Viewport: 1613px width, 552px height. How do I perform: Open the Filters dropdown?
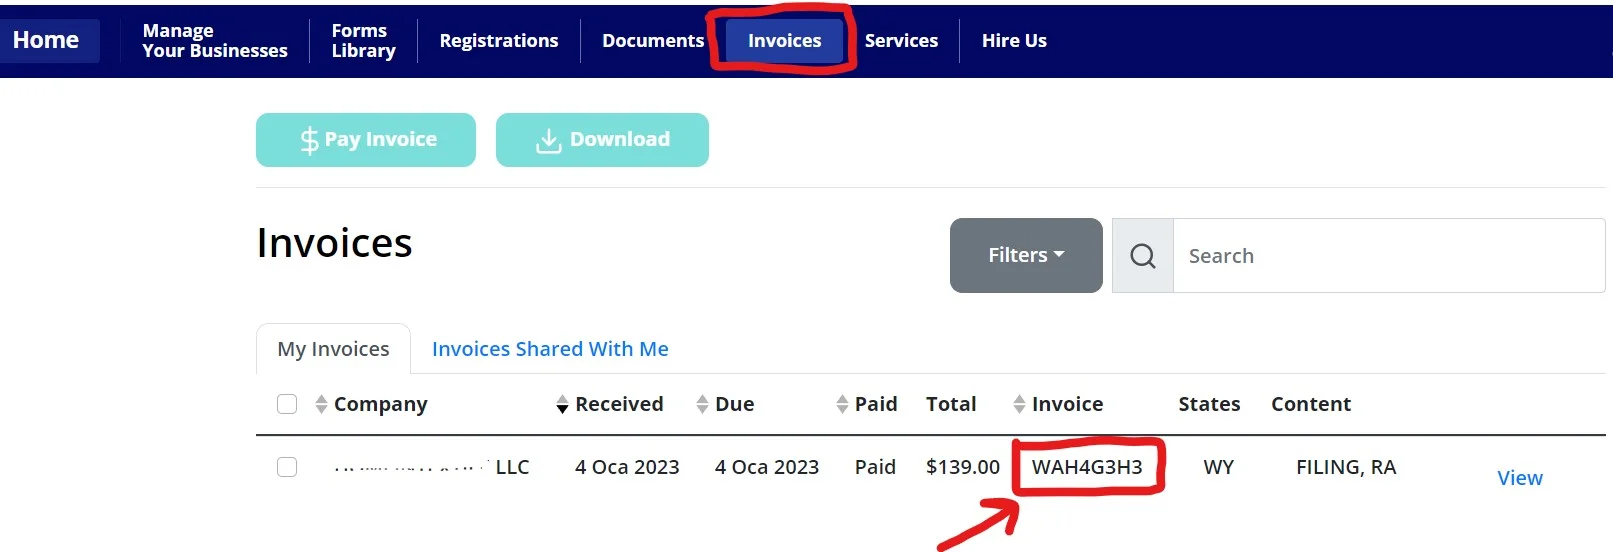tap(1026, 256)
